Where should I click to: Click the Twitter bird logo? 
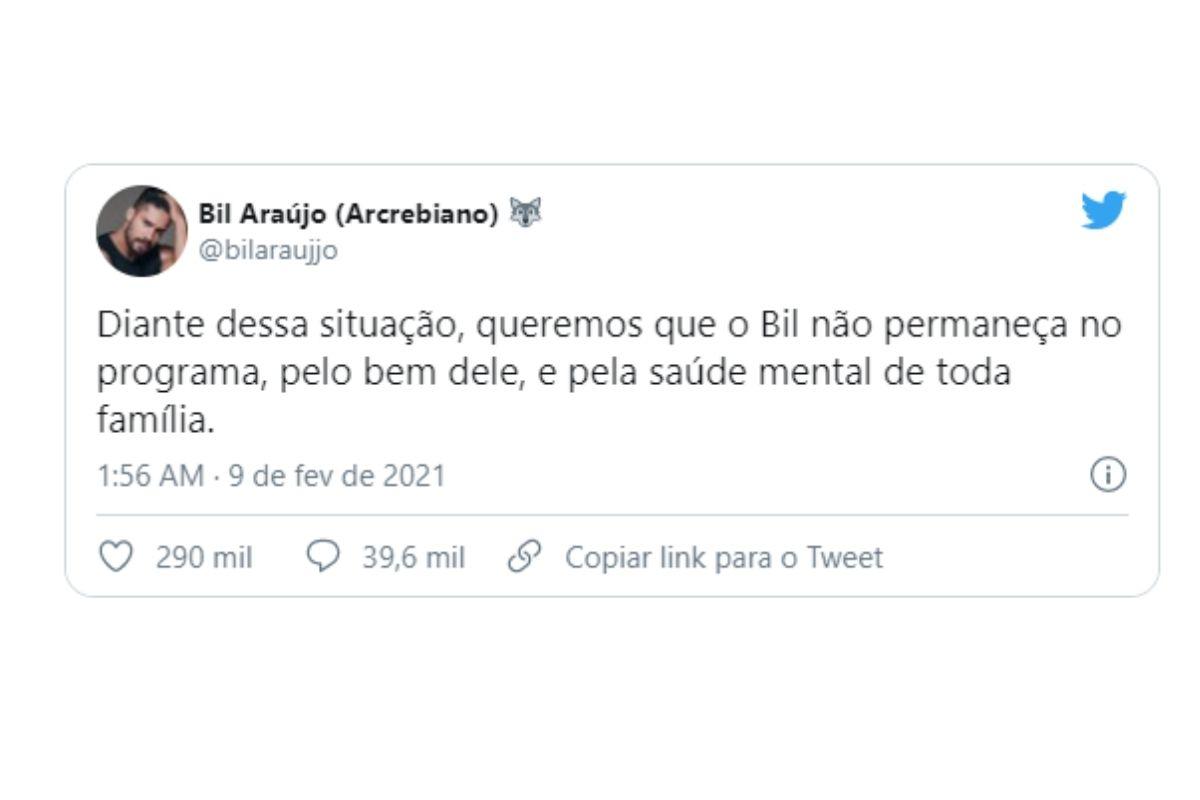point(1103,211)
